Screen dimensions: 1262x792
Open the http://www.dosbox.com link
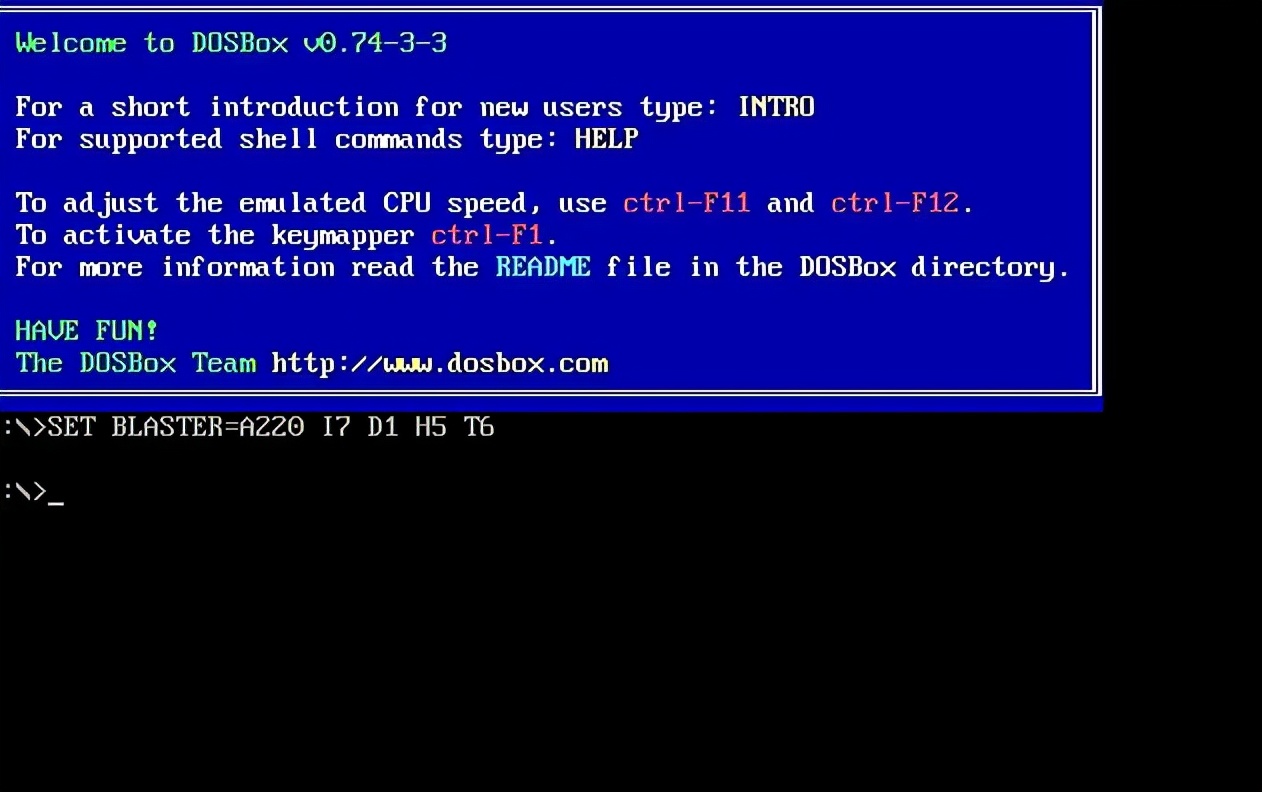tap(440, 363)
